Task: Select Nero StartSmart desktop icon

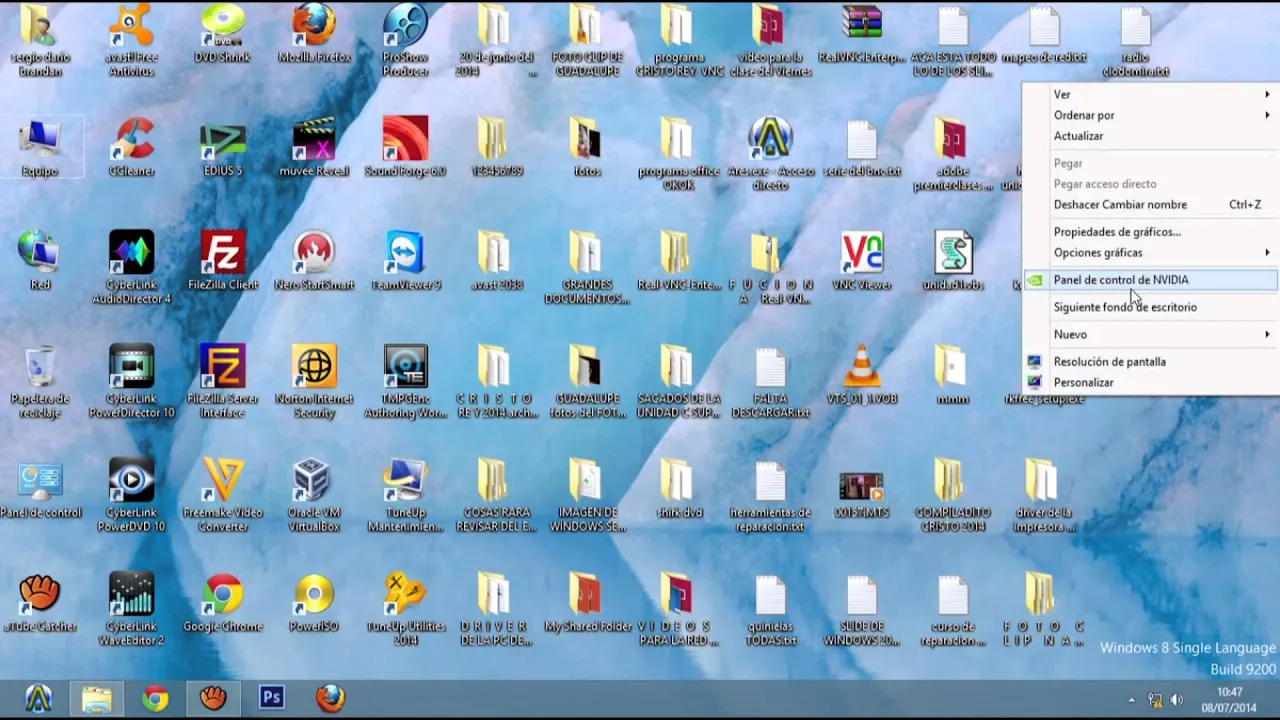Action: (x=314, y=261)
